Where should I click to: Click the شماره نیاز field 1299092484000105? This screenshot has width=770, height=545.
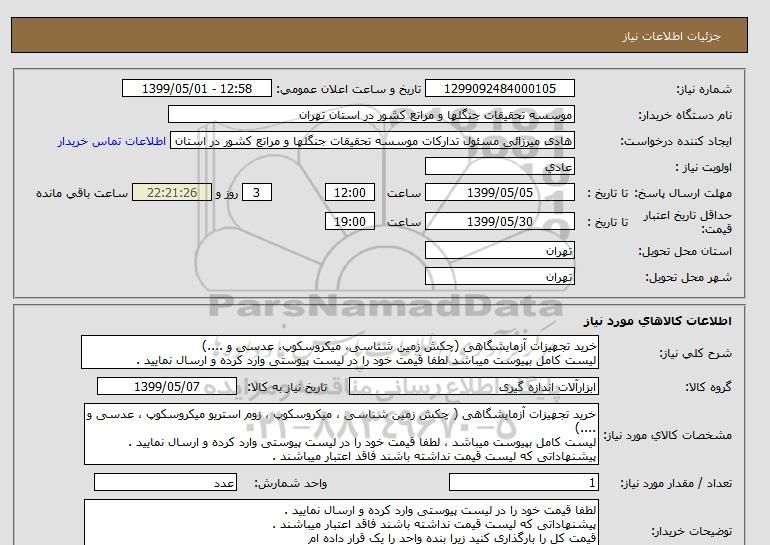point(499,88)
